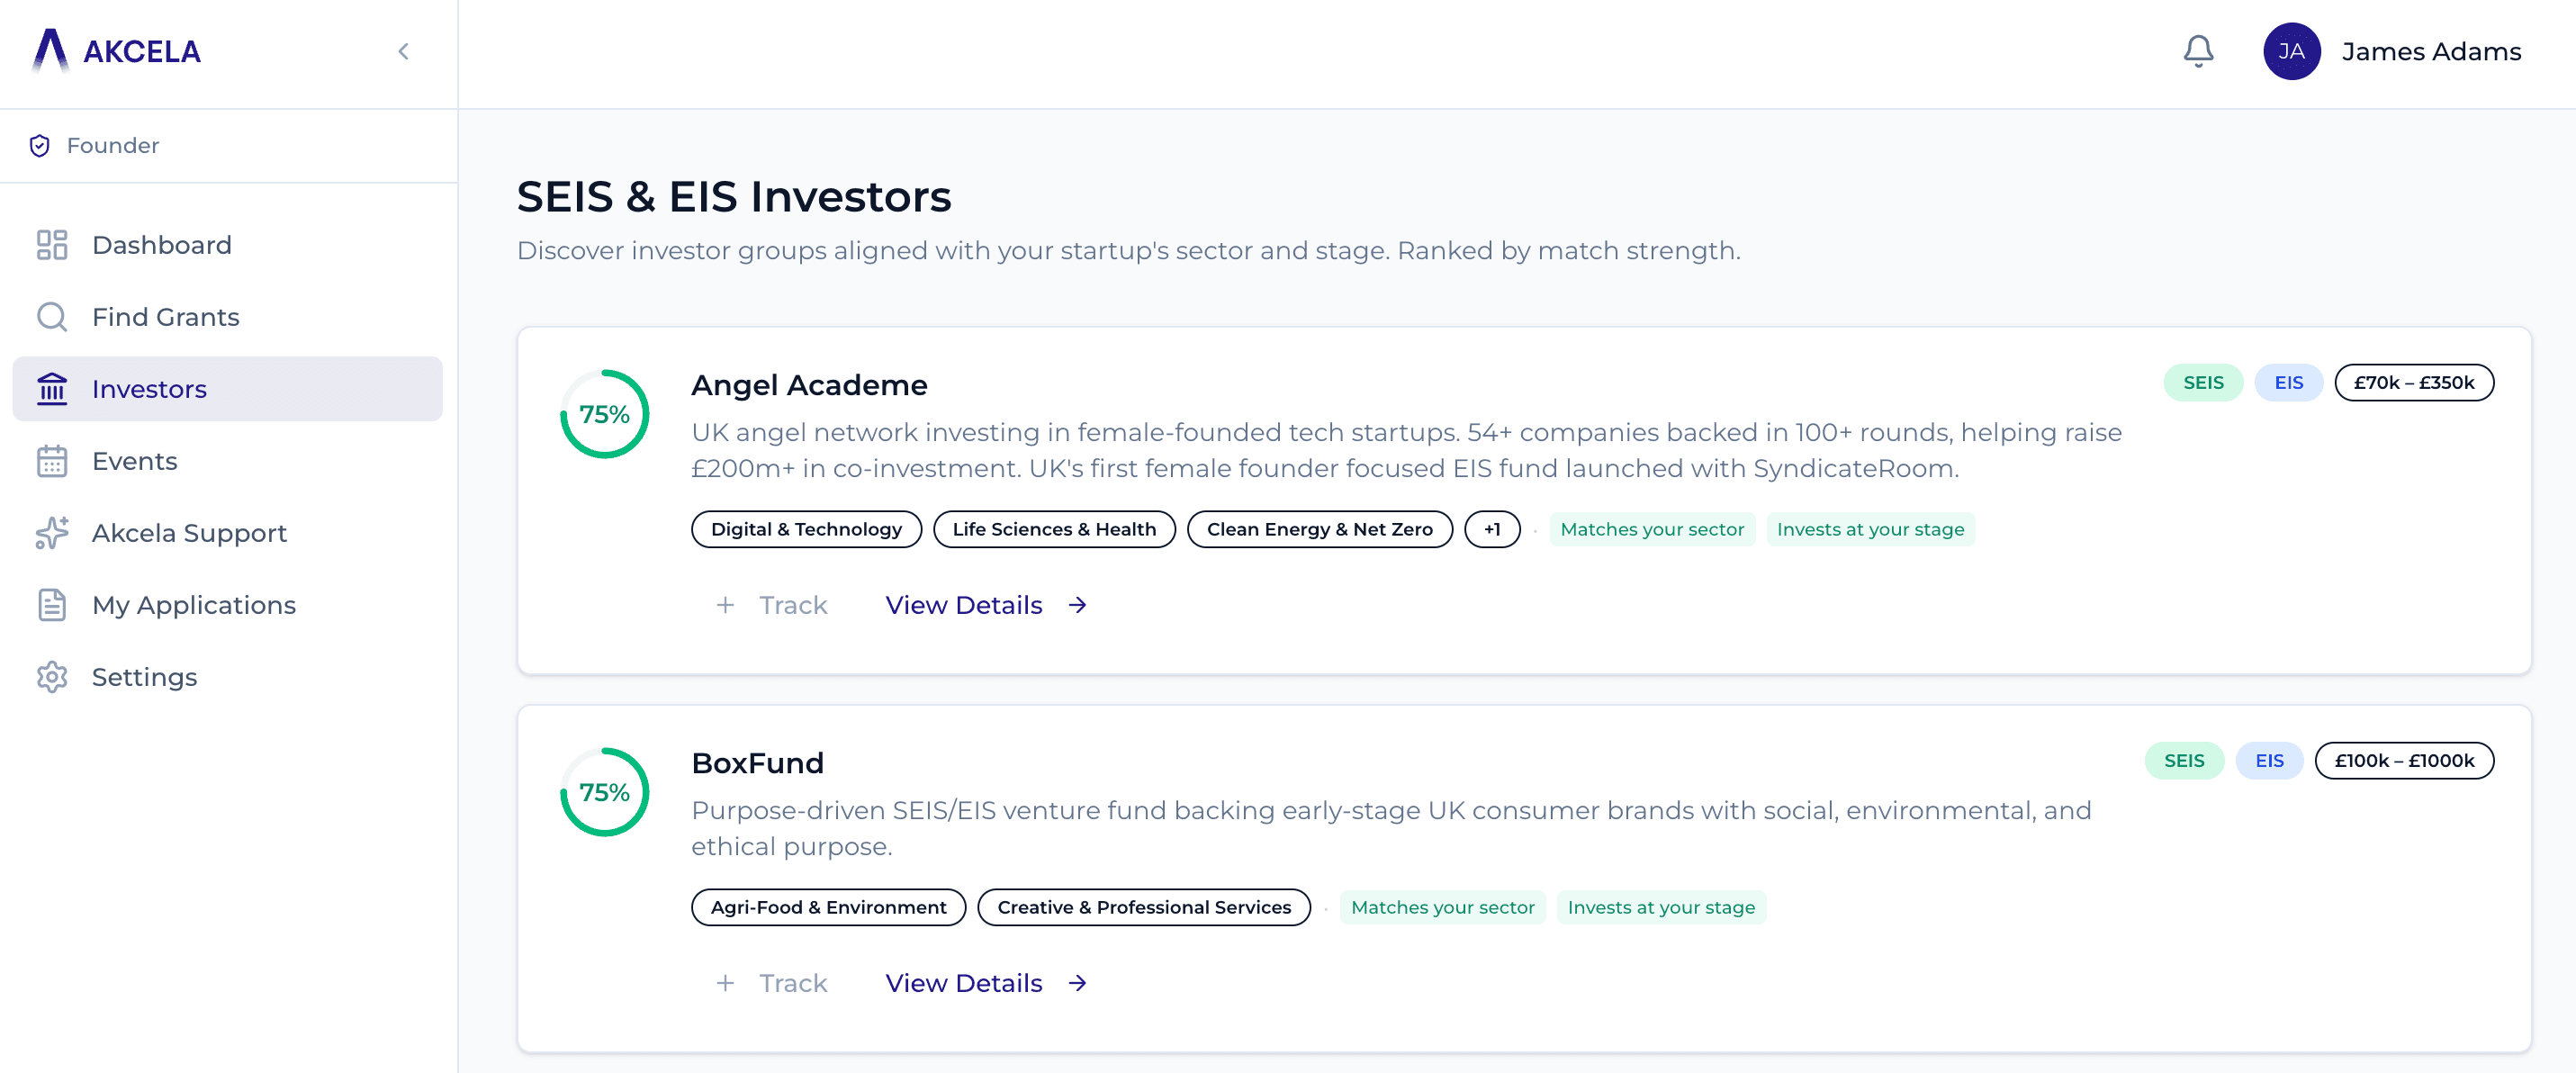Track the Angel Academe investor
The width and height of the screenshot is (2576, 1073).
tap(772, 605)
